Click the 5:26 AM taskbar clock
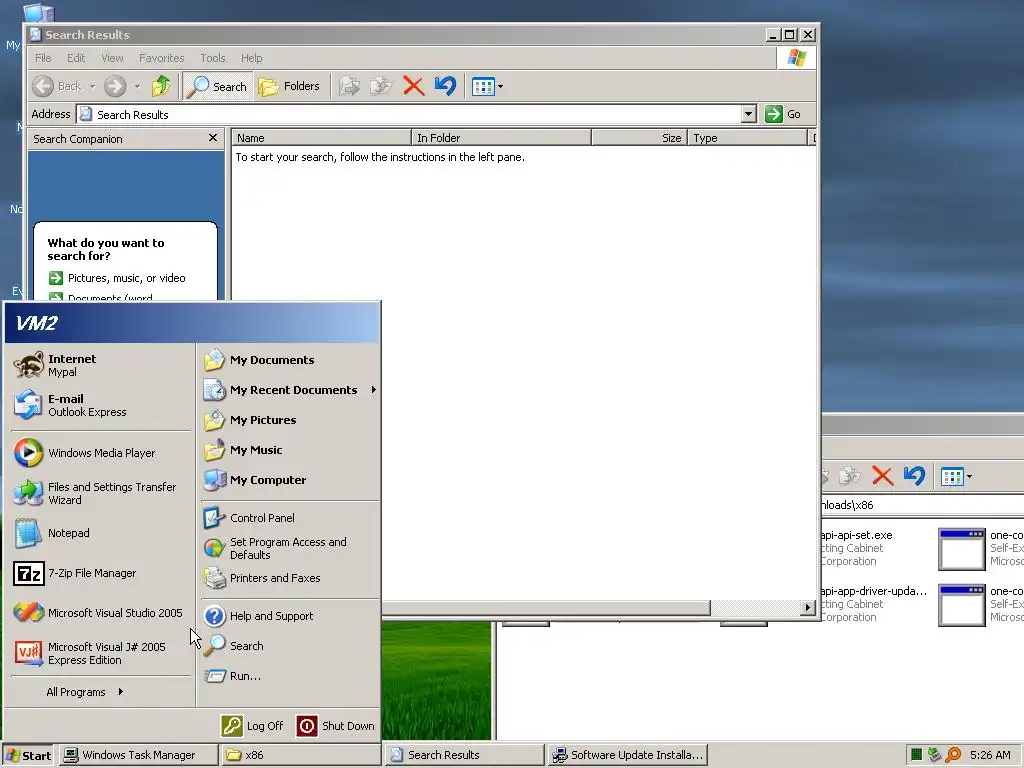1024x768 pixels. pyautogui.click(x=990, y=755)
